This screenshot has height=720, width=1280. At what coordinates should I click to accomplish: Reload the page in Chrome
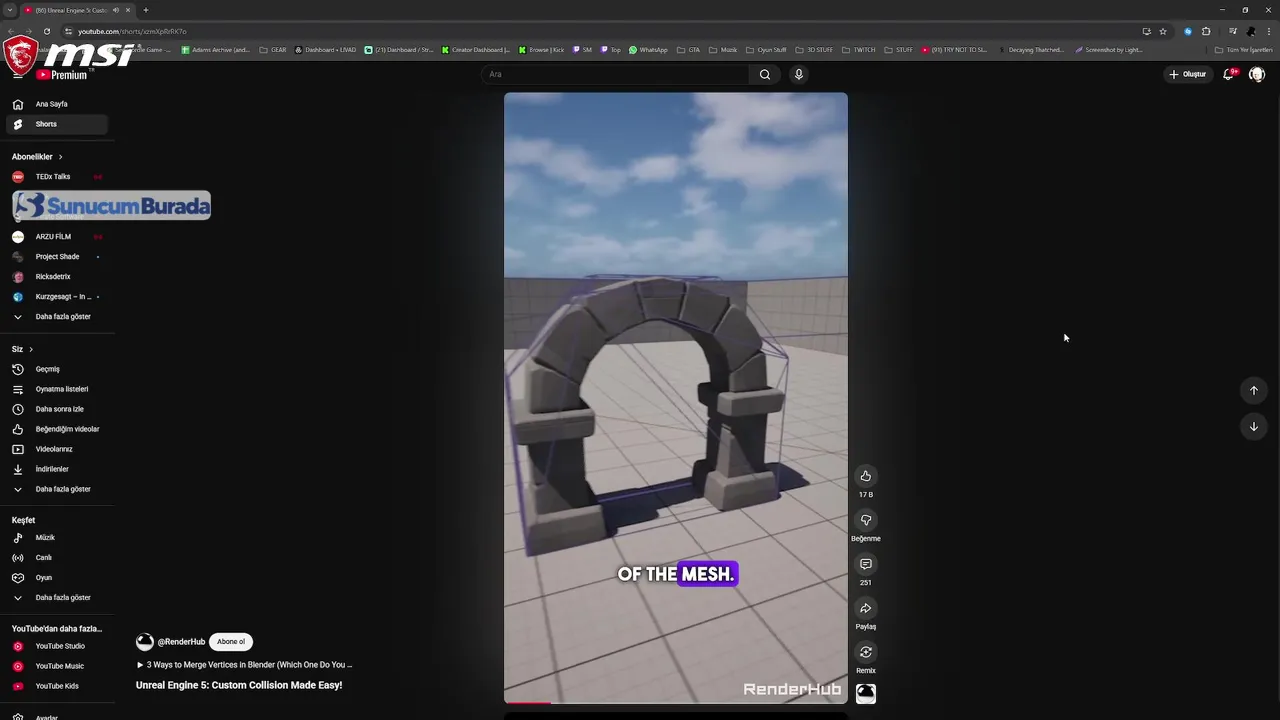click(x=46, y=31)
